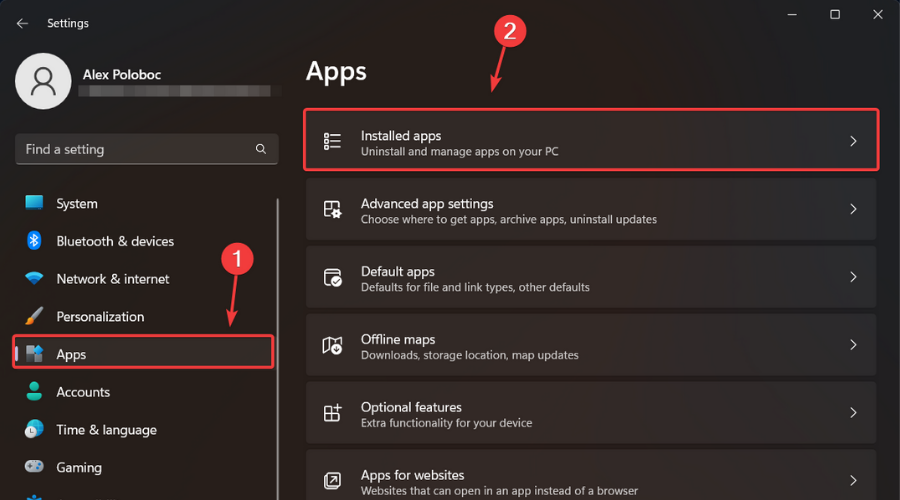This screenshot has width=900, height=500.
Task: Open Default apps via its chevron
Action: [854, 277]
